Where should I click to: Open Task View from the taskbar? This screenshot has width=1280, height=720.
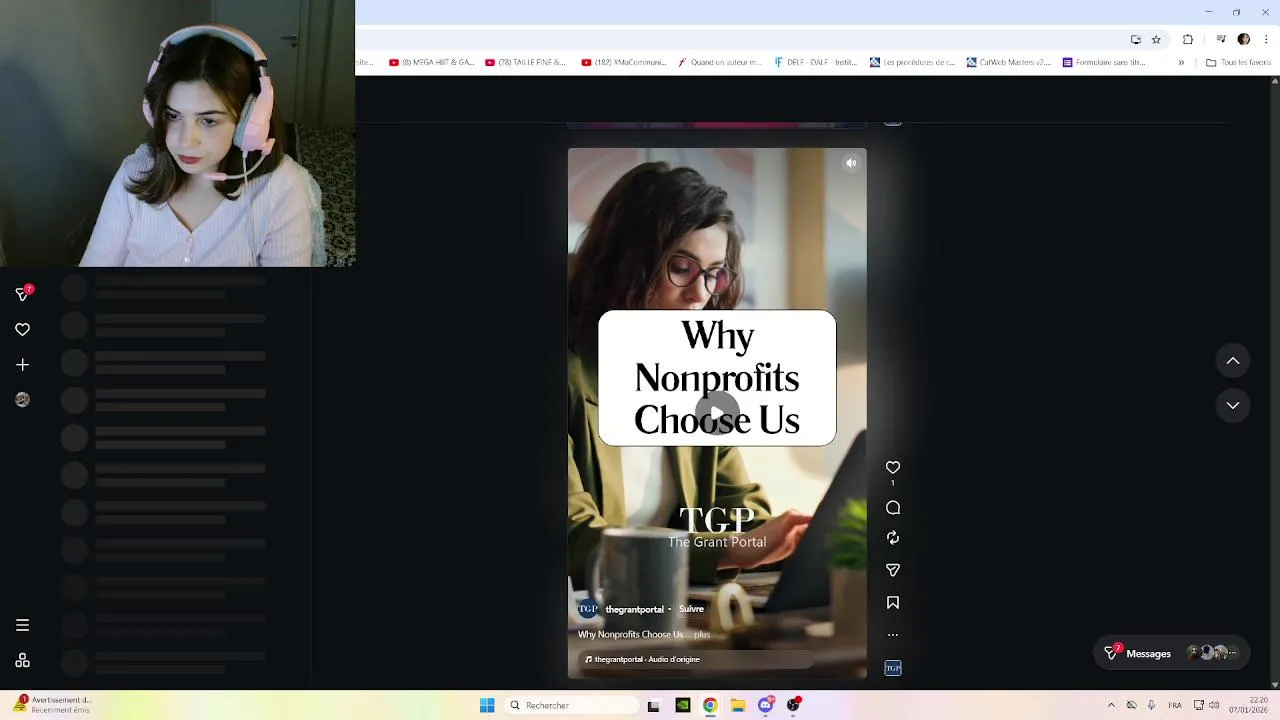pos(654,705)
